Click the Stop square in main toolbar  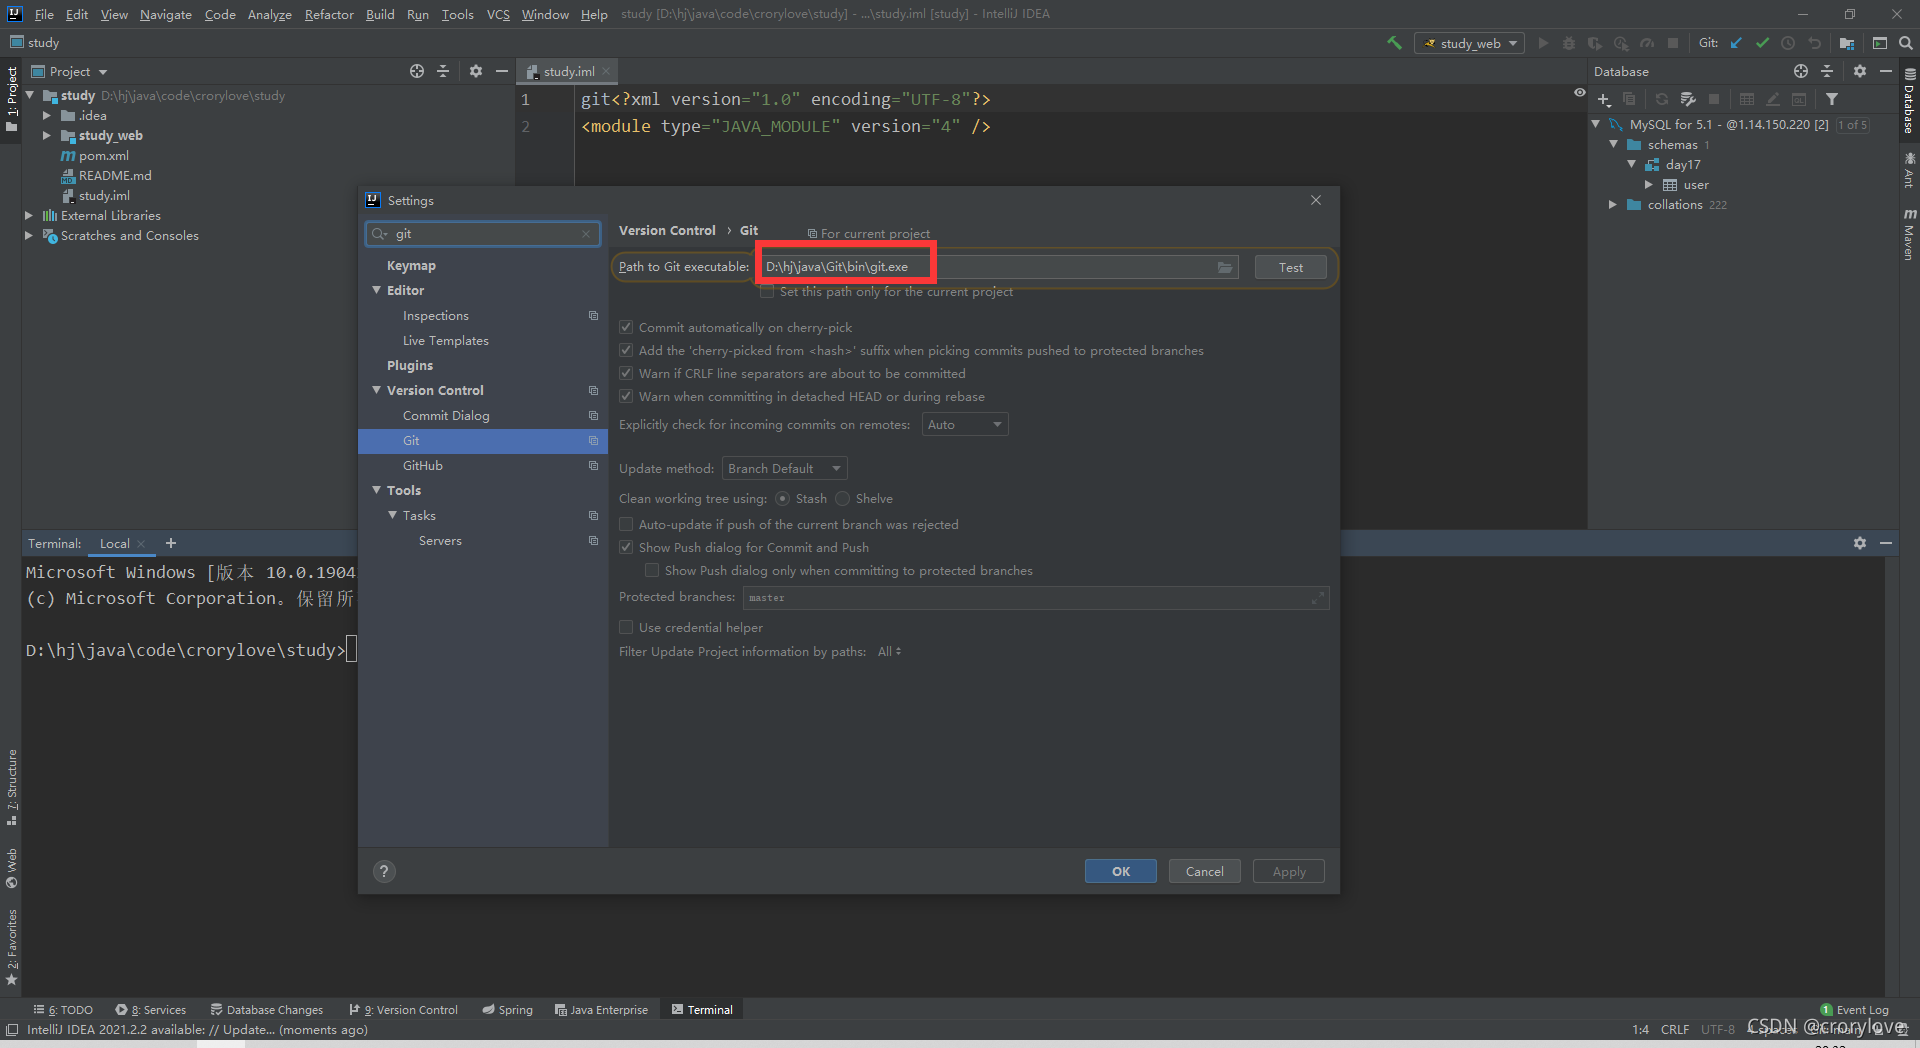tap(1673, 43)
